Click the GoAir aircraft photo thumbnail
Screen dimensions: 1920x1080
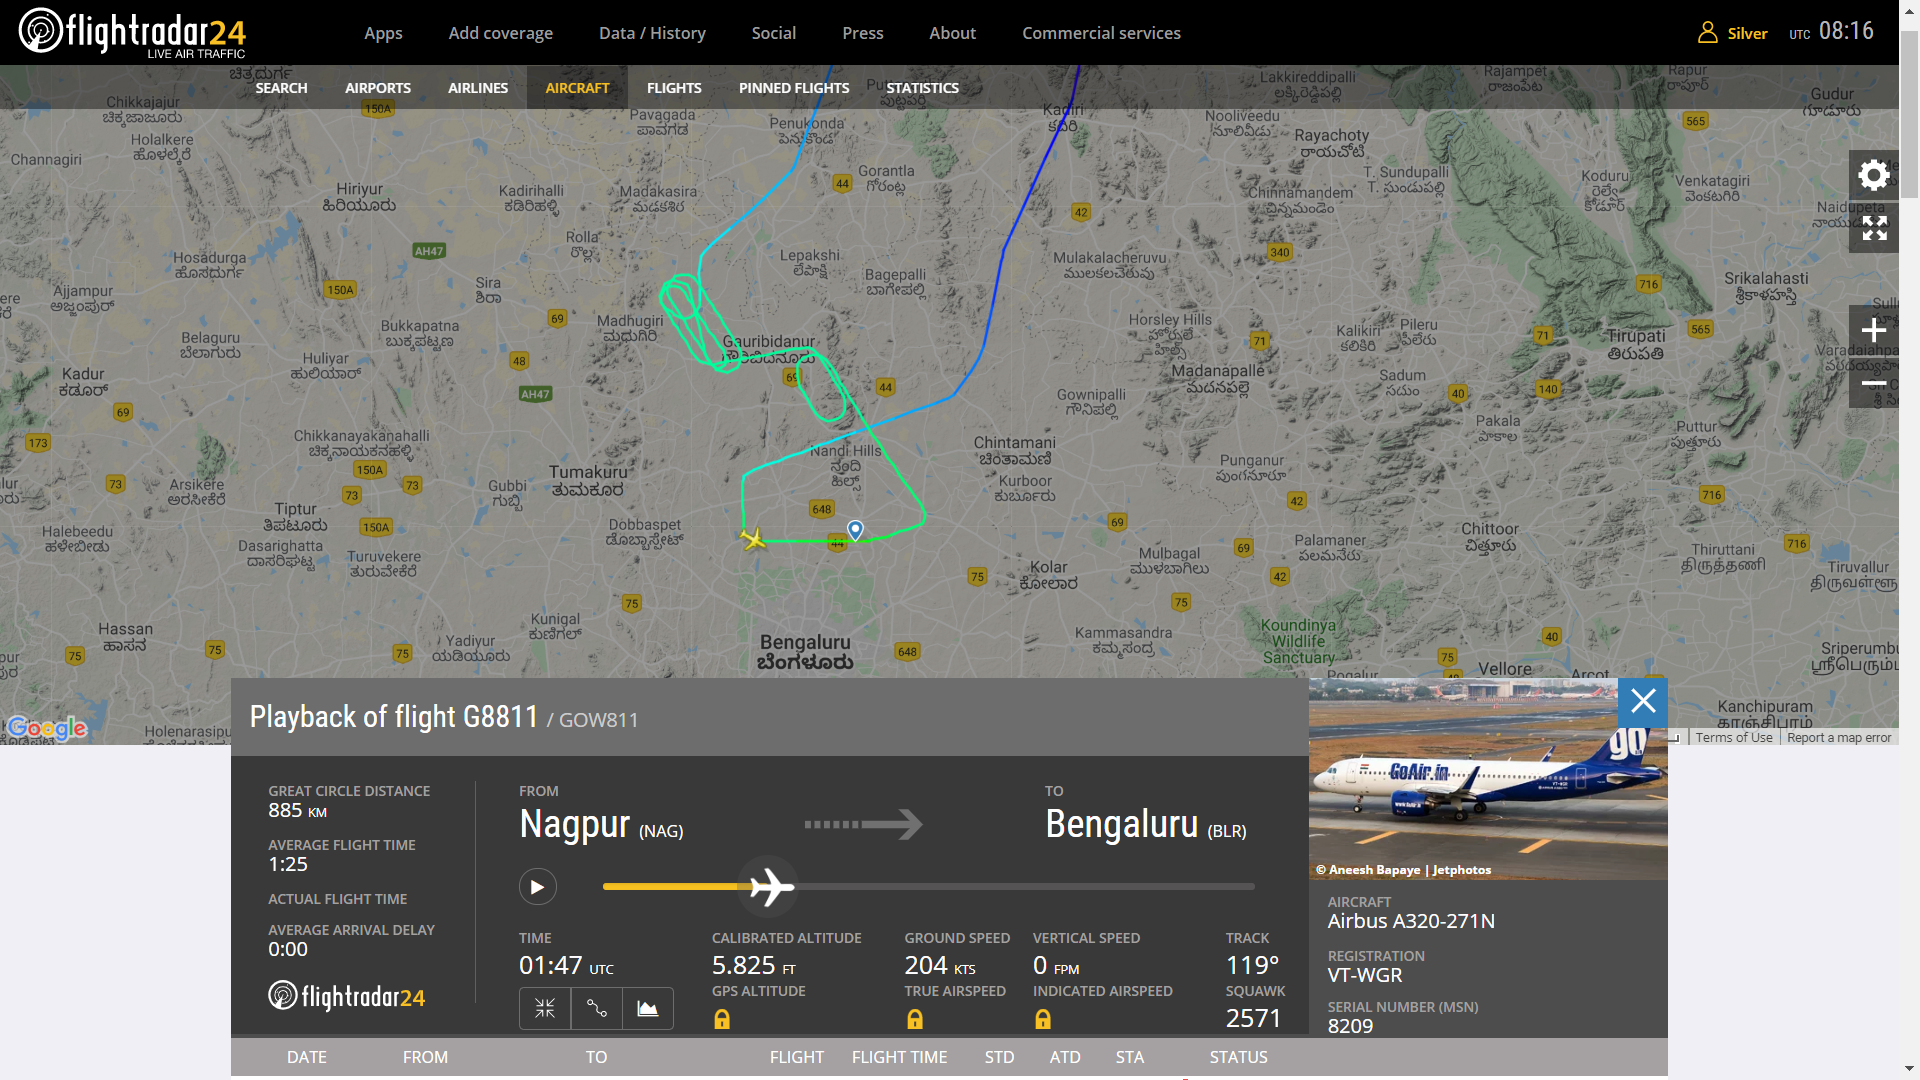[x=1488, y=779]
